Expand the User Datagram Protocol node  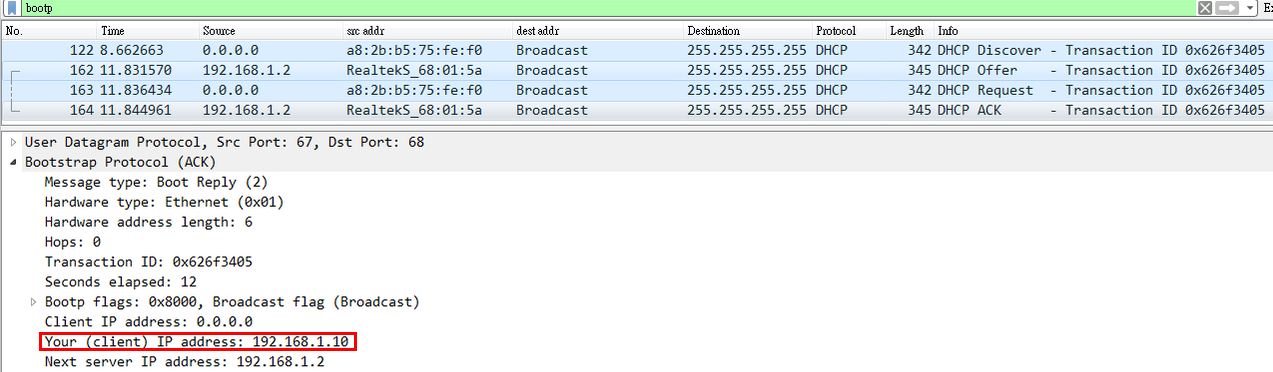pos(13,142)
